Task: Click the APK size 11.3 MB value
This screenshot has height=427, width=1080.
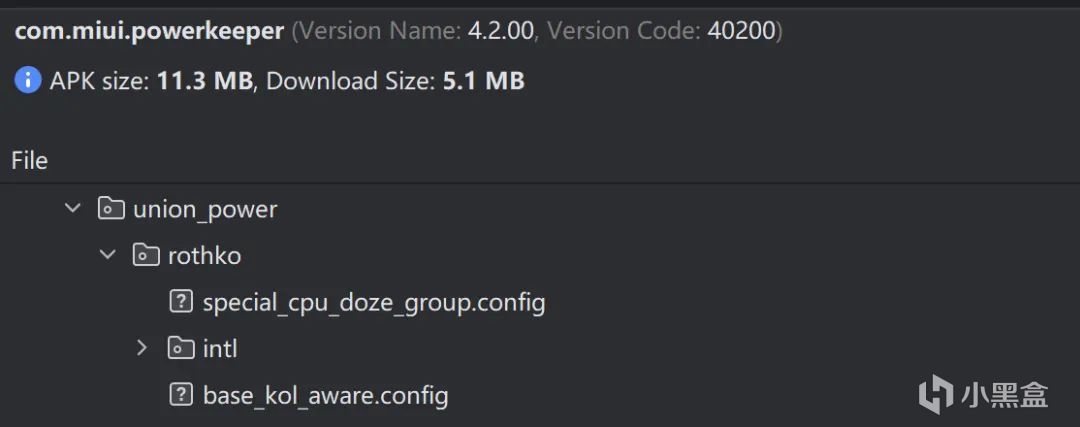Action: click(x=204, y=81)
